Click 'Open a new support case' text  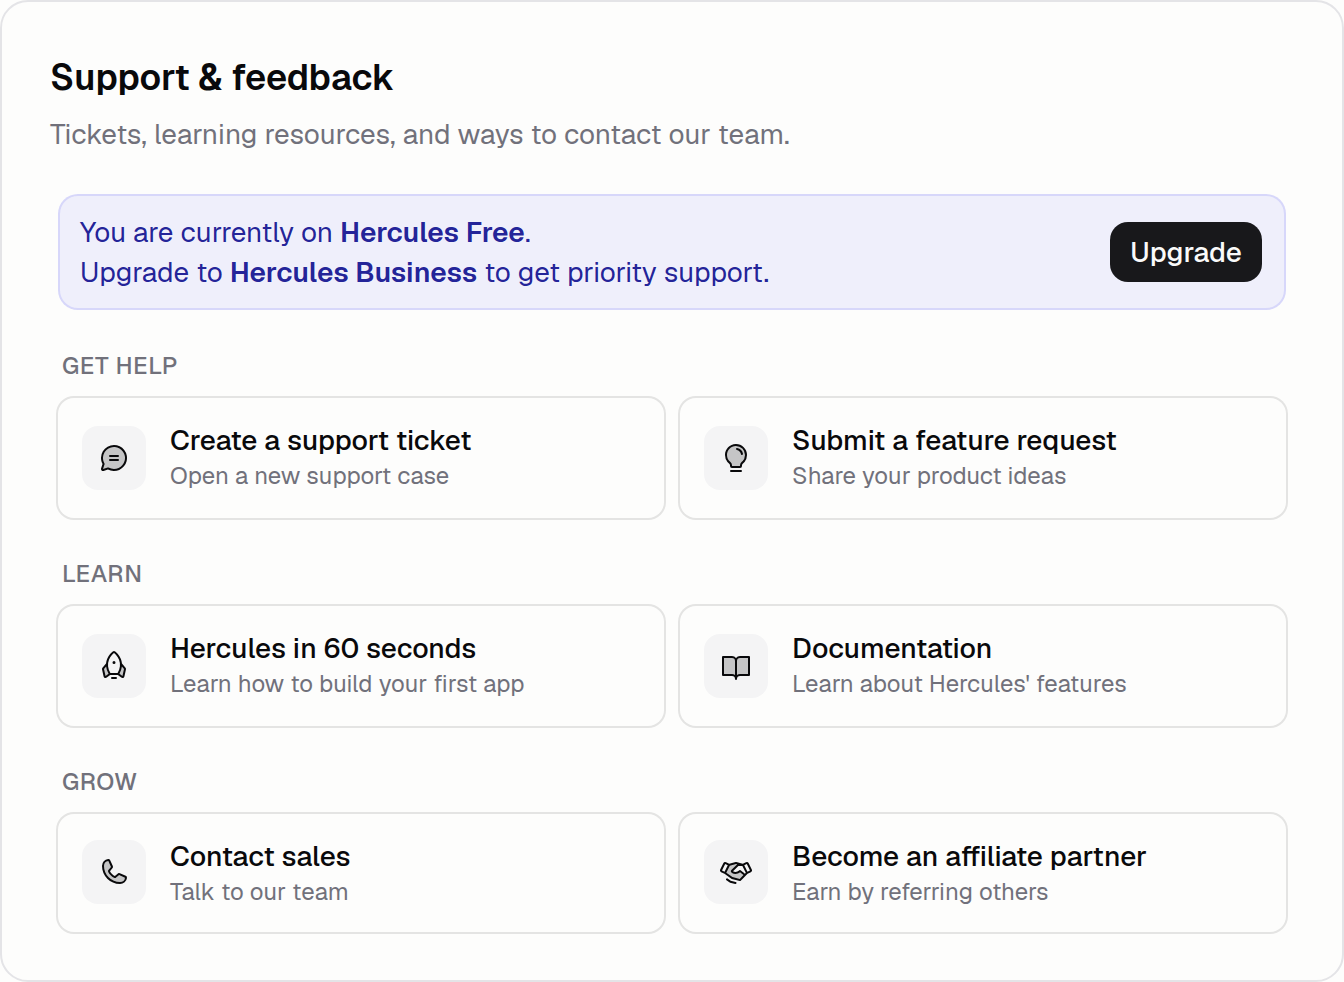point(309,476)
